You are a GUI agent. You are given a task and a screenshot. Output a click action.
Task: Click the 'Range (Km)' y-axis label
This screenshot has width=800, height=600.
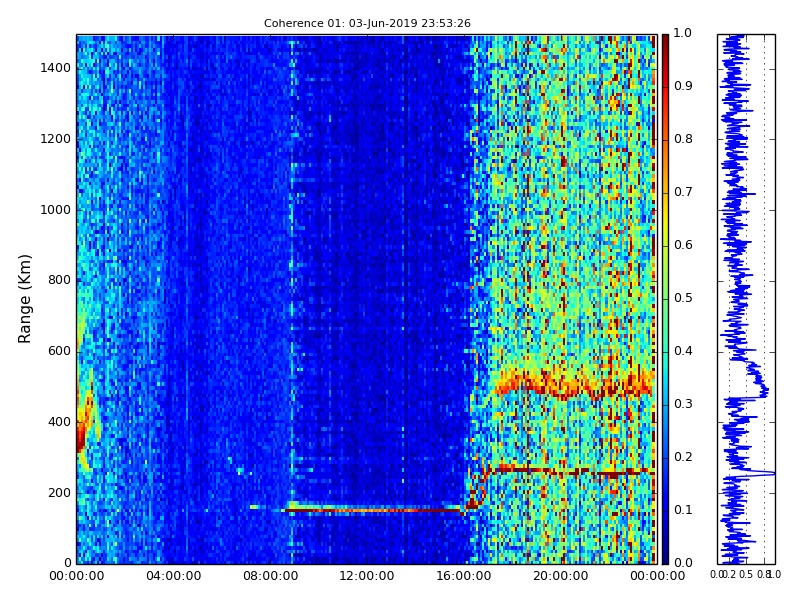tap(24, 299)
